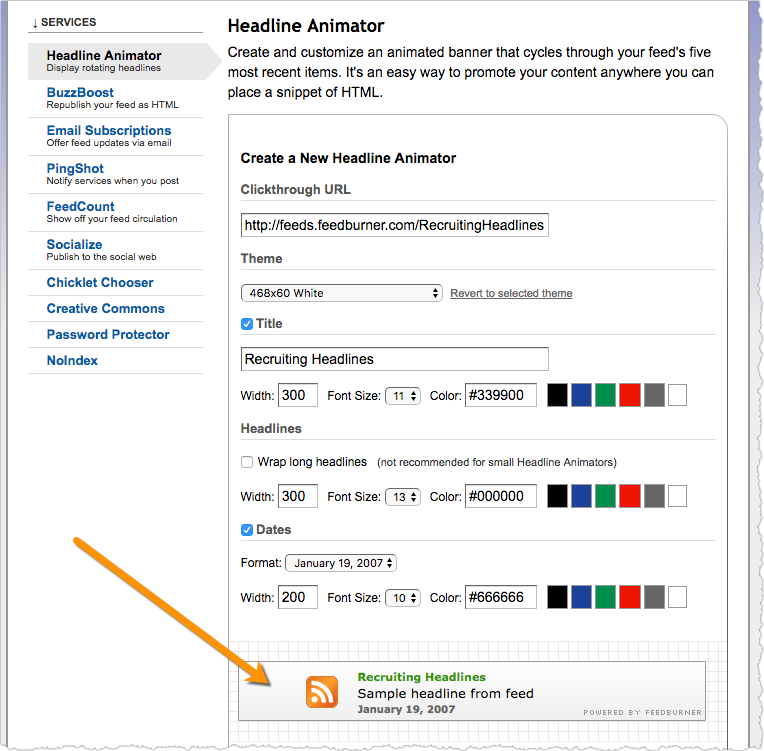Open the PingShot service

(x=75, y=168)
